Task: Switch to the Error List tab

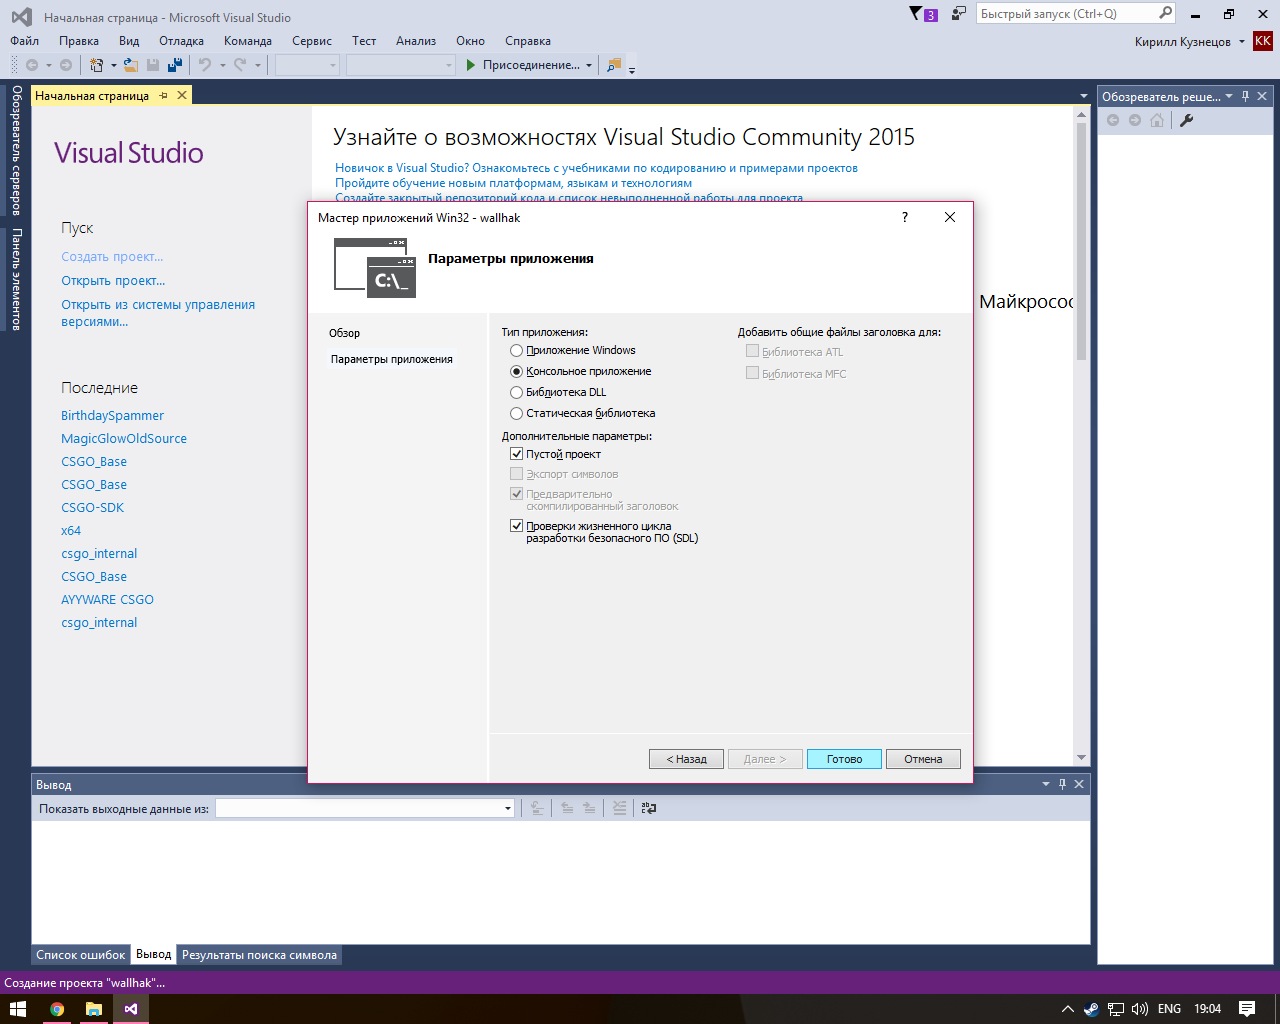Action: pos(81,955)
